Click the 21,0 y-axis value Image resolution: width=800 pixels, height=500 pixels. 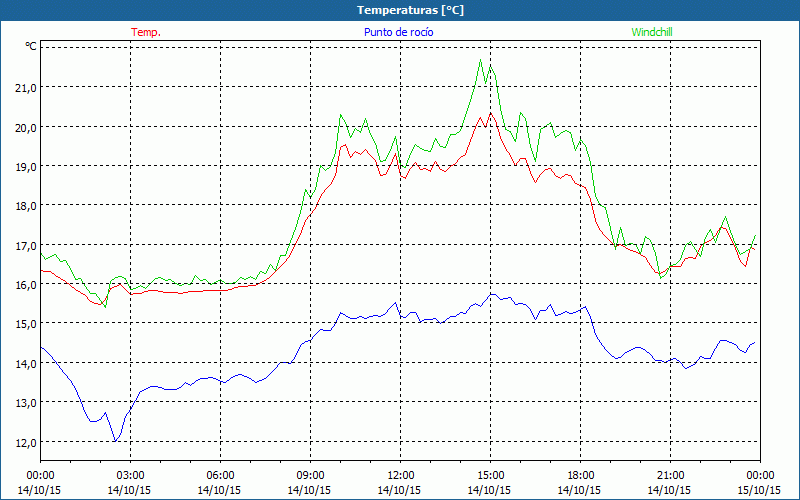click(26, 88)
